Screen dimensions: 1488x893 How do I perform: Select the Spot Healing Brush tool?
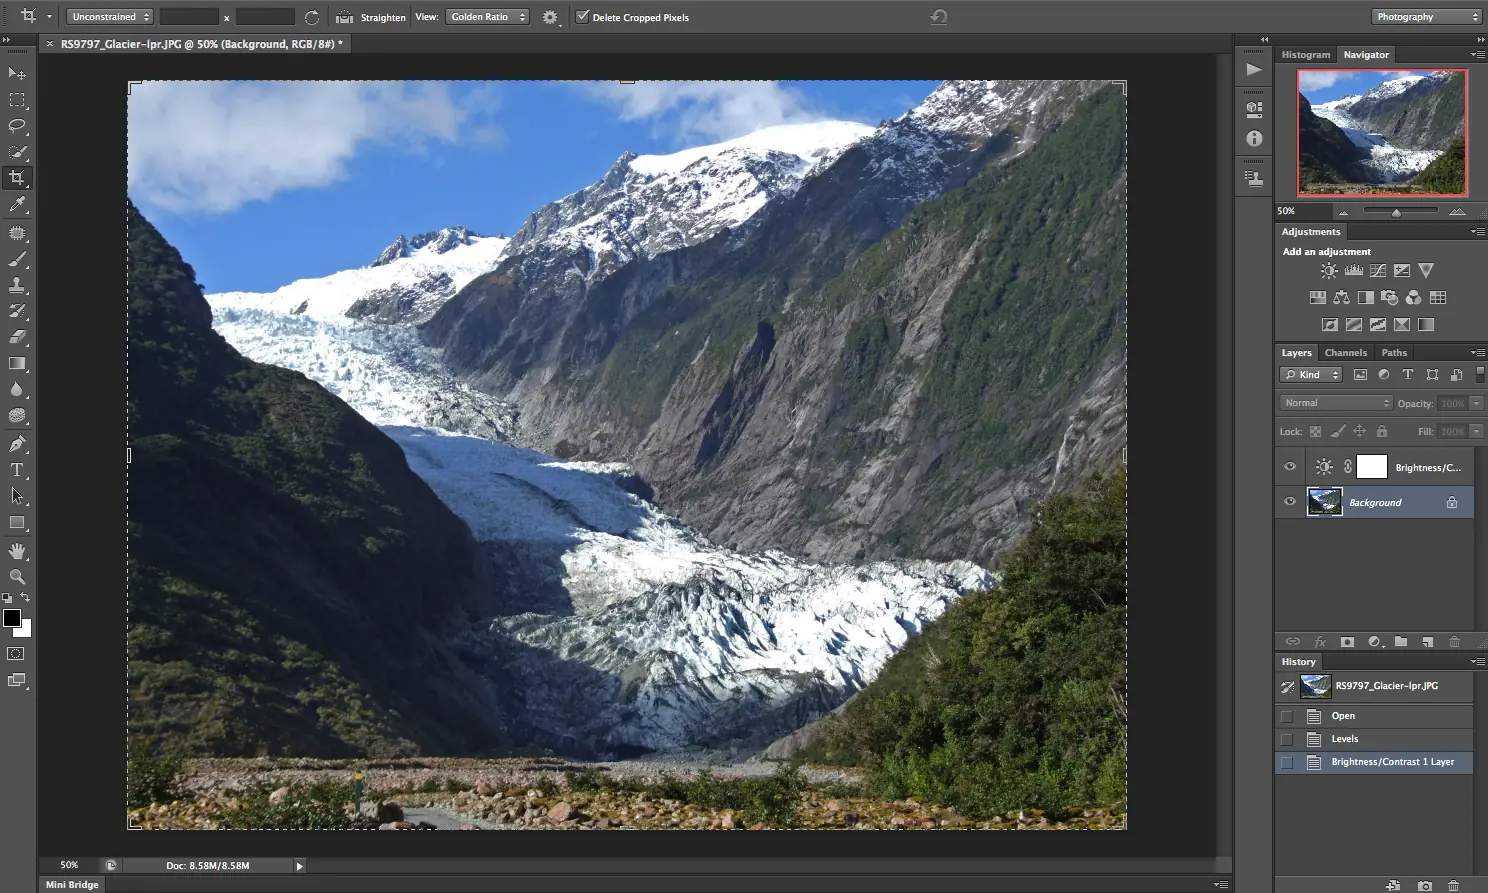pyautogui.click(x=17, y=233)
